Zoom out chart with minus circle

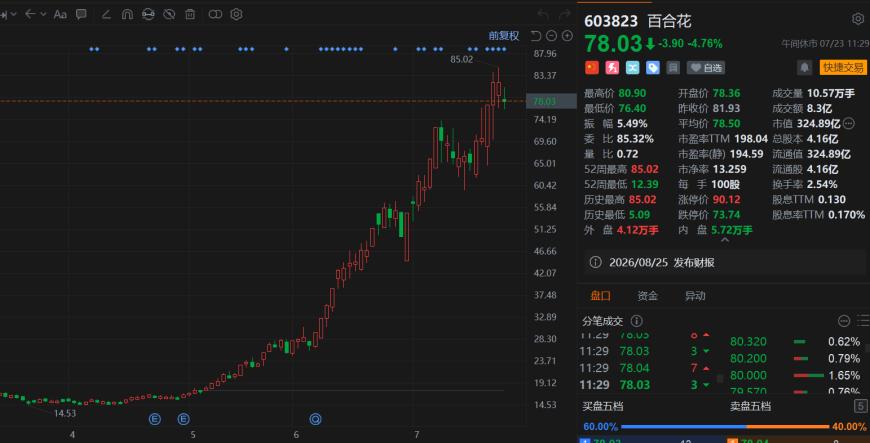coord(551,36)
